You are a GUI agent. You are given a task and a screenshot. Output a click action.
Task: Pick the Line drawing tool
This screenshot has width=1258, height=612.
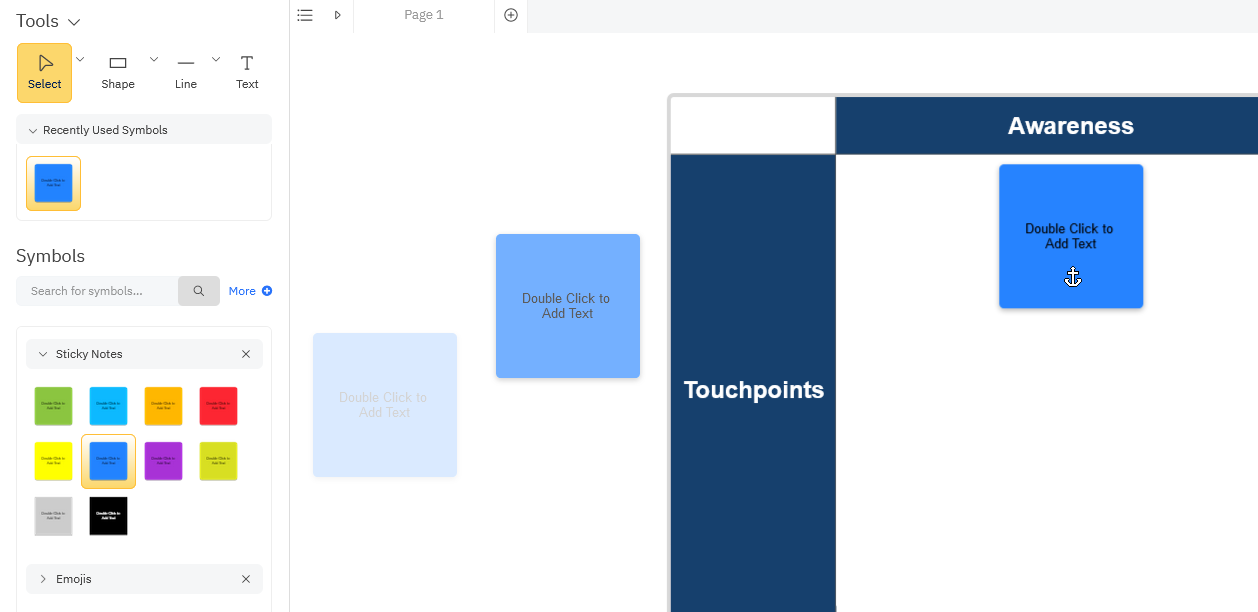pyautogui.click(x=186, y=72)
